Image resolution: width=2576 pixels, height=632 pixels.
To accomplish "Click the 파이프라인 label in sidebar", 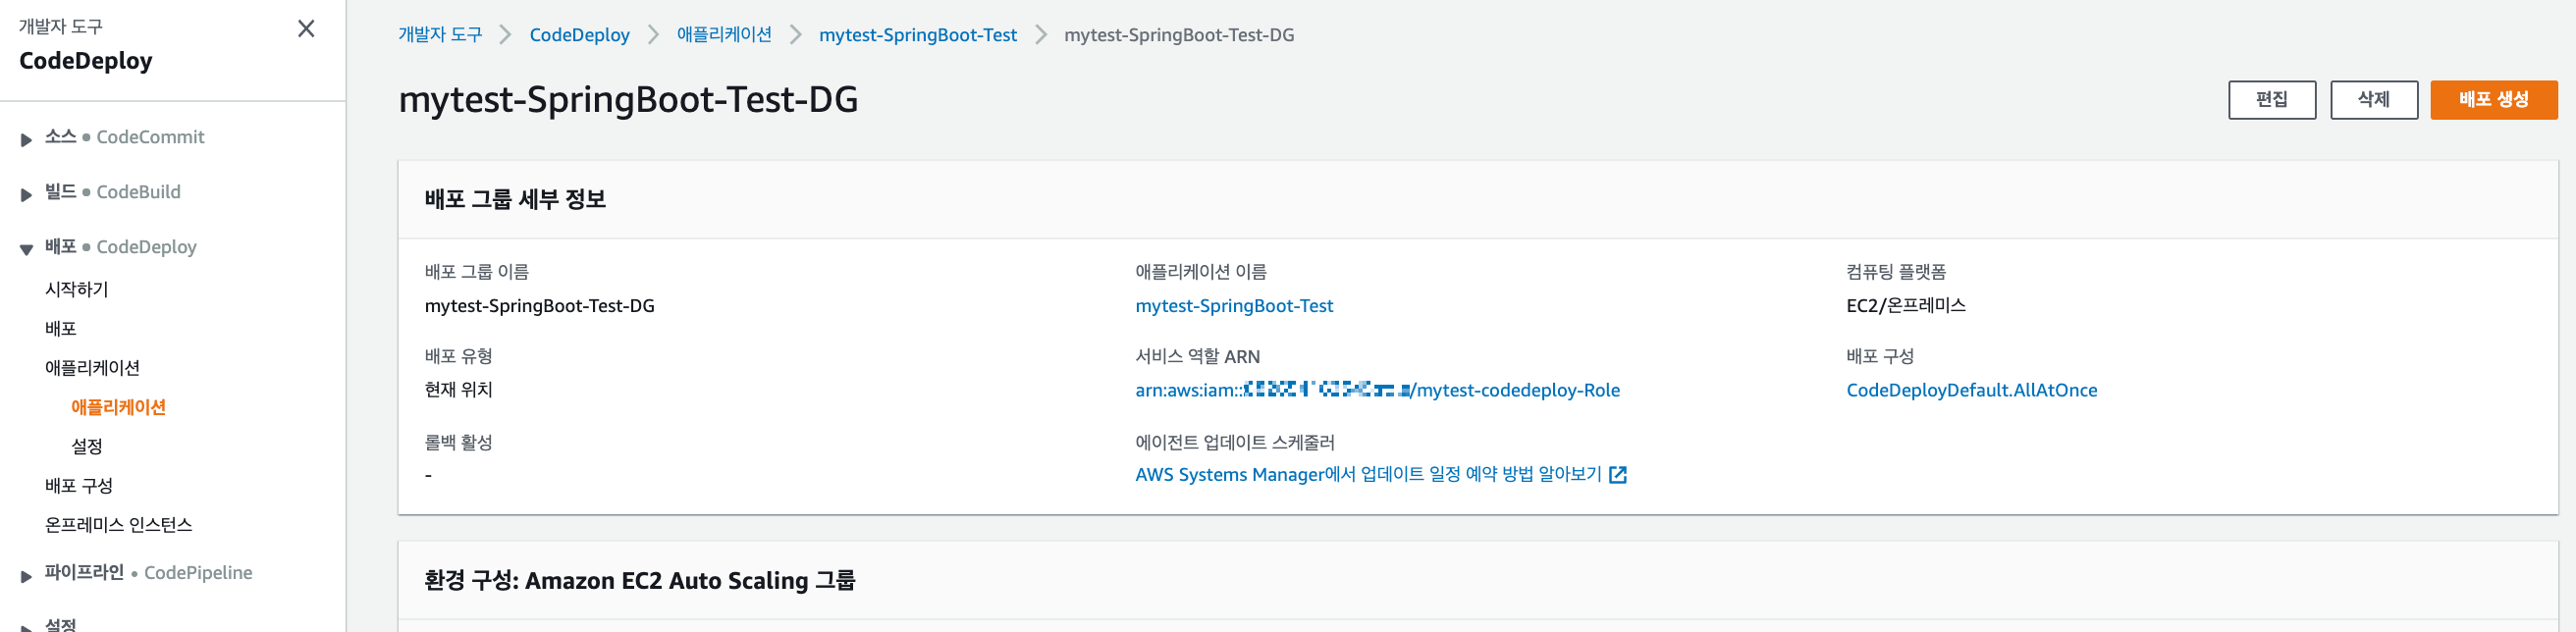I will tap(84, 572).
